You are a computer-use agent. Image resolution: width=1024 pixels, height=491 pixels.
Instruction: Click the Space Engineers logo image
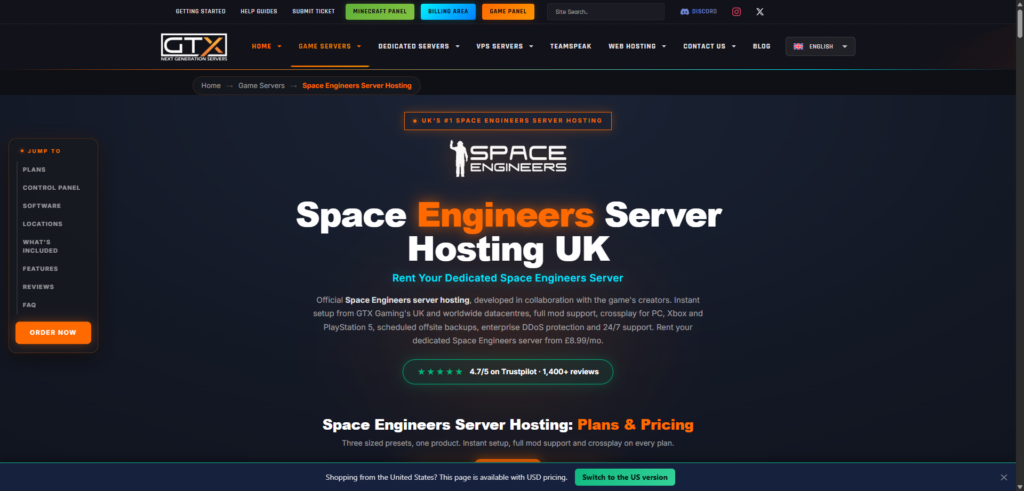508,157
